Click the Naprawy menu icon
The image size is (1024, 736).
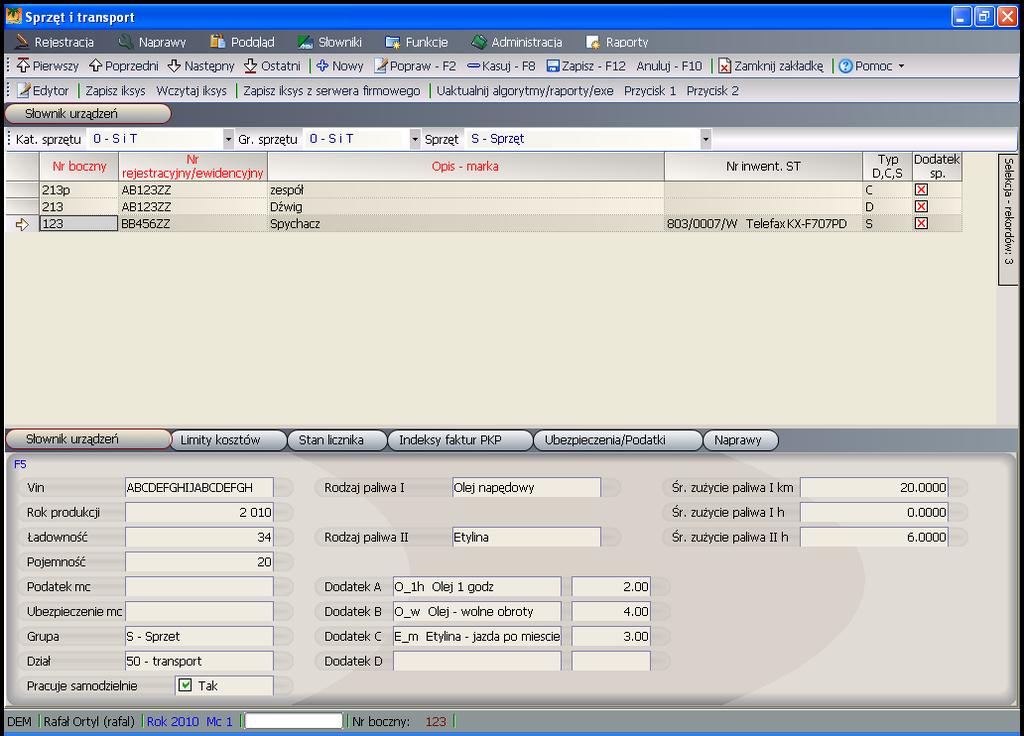[x=125, y=42]
